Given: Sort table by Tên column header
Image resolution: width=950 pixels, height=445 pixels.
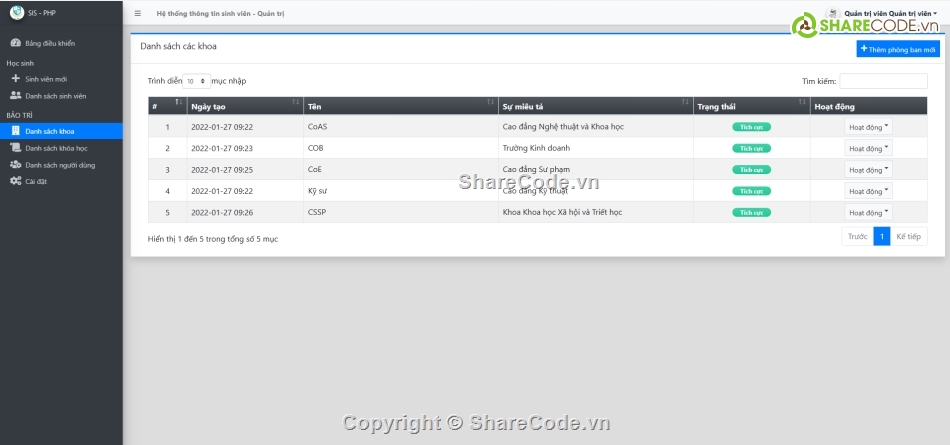Looking at the screenshot, I should [x=400, y=106].
